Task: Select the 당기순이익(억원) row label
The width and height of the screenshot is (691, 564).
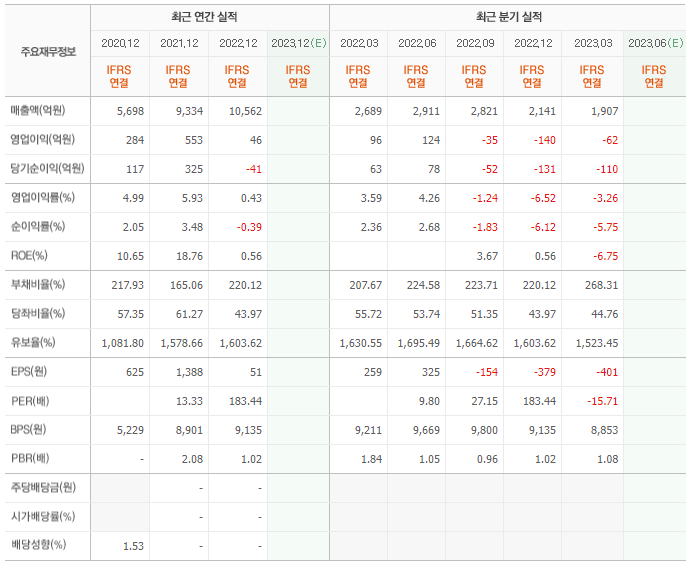Action: pos(47,168)
